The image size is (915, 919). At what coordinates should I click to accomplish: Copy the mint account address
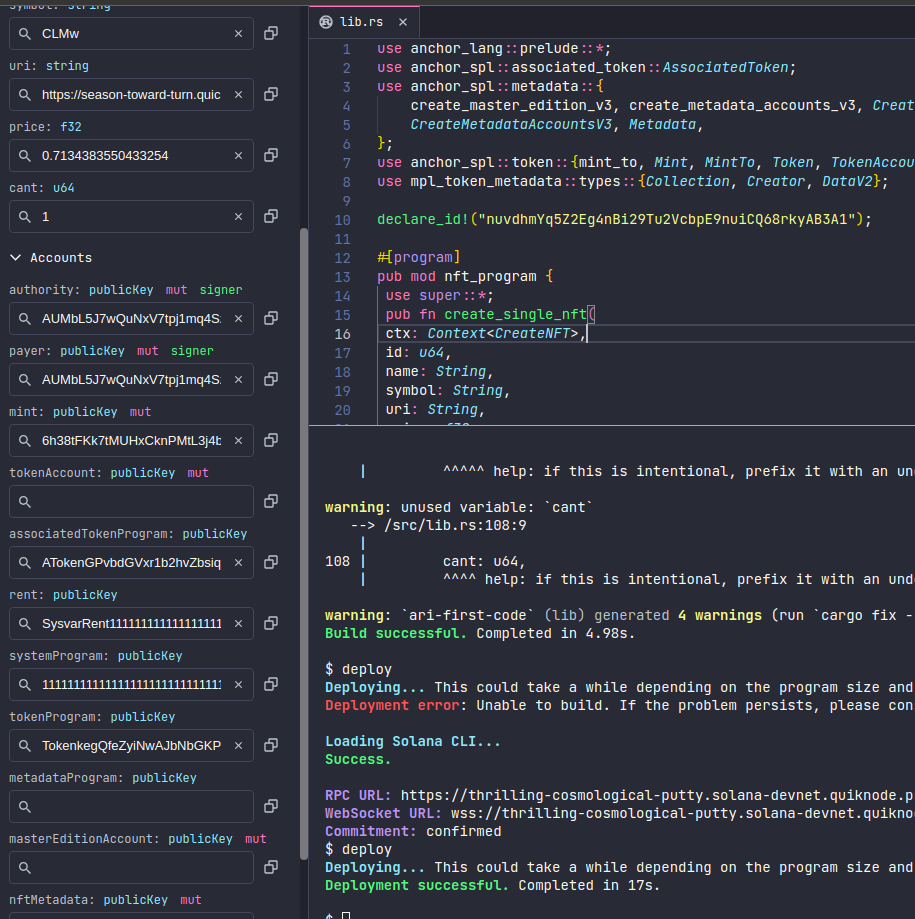(x=271, y=441)
